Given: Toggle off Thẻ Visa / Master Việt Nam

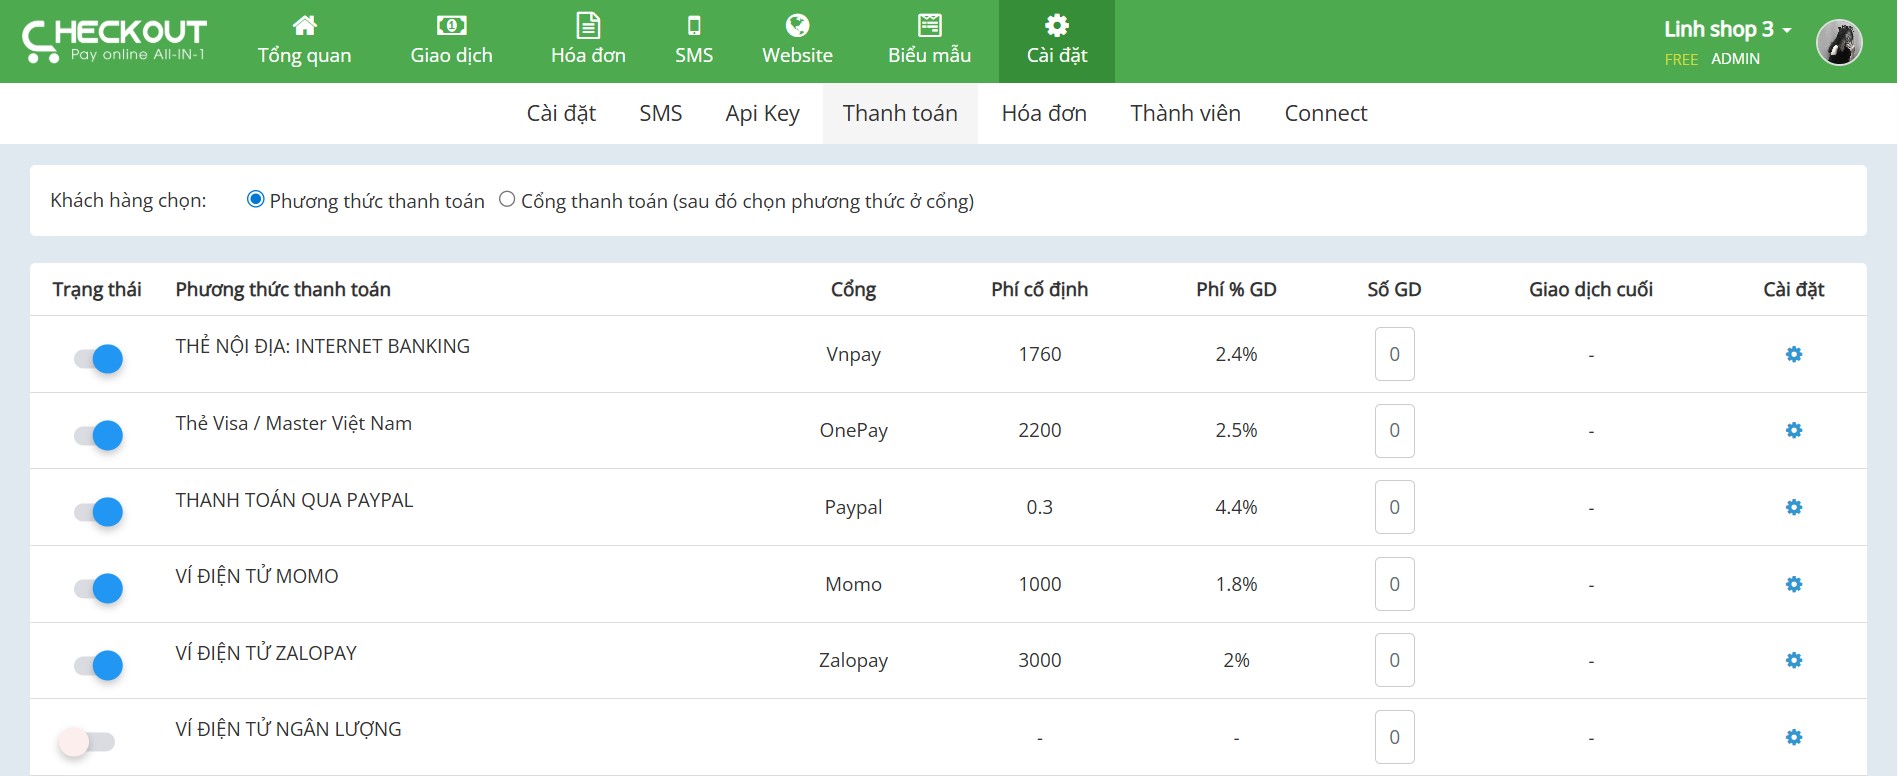Looking at the screenshot, I should (98, 435).
